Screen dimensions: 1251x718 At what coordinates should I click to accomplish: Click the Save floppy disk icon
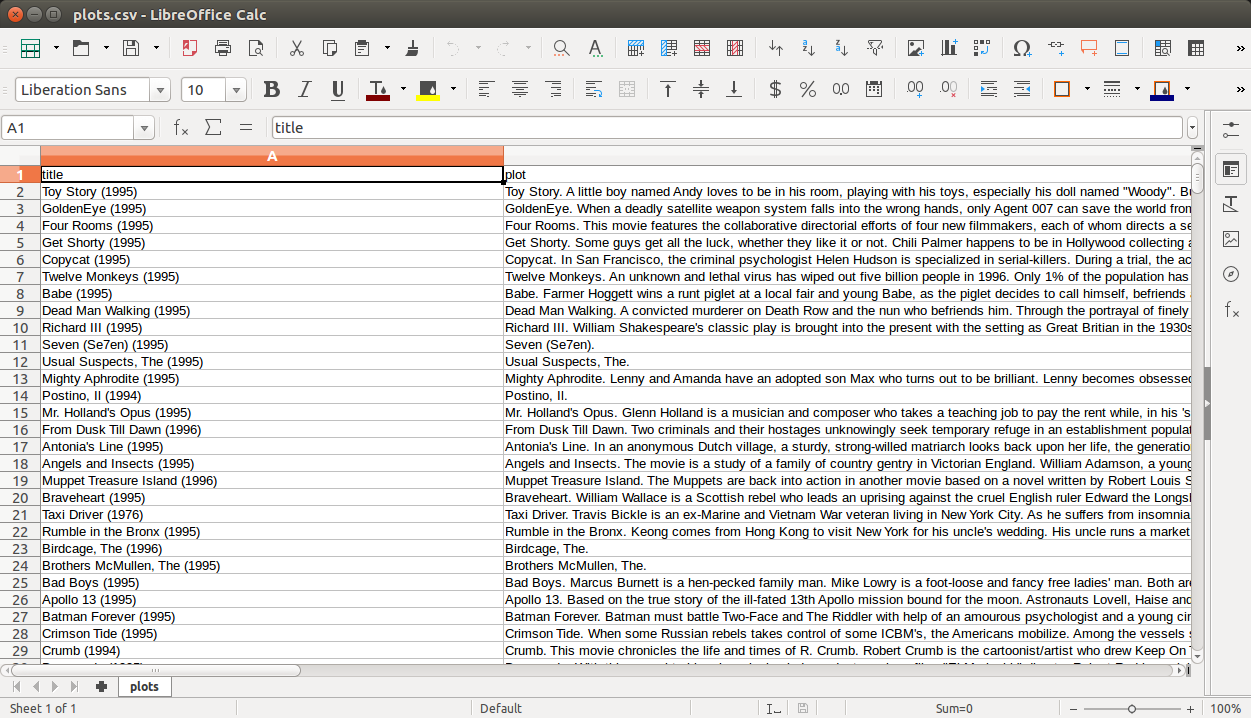tap(131, 48)
